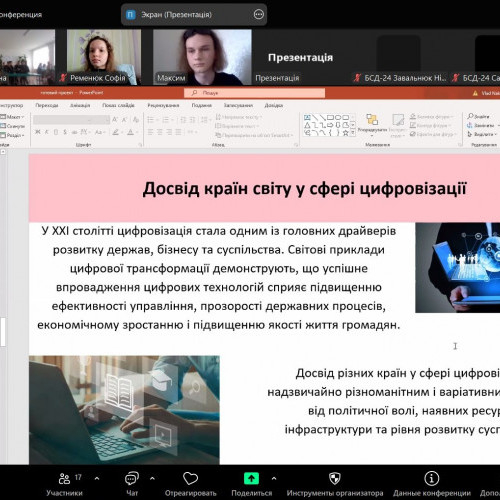Click the Упорядкувати arrange icon
Screen dimensions: 500x500
point(372,120)
